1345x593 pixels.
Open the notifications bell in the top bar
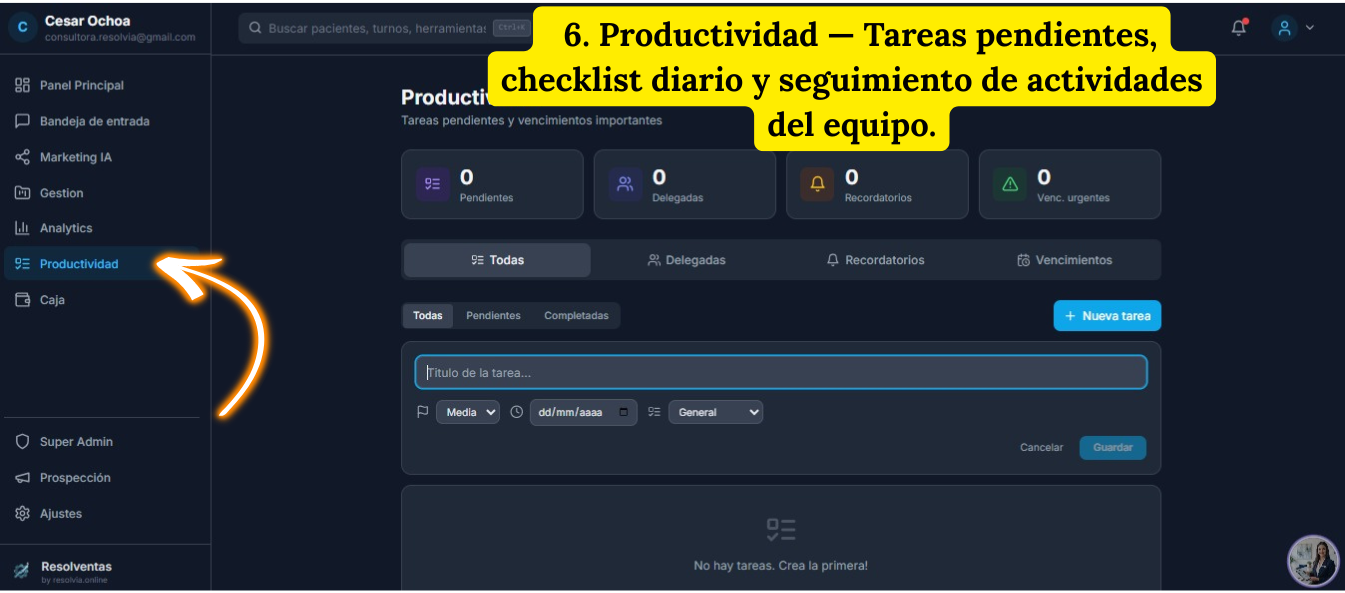1237,28
